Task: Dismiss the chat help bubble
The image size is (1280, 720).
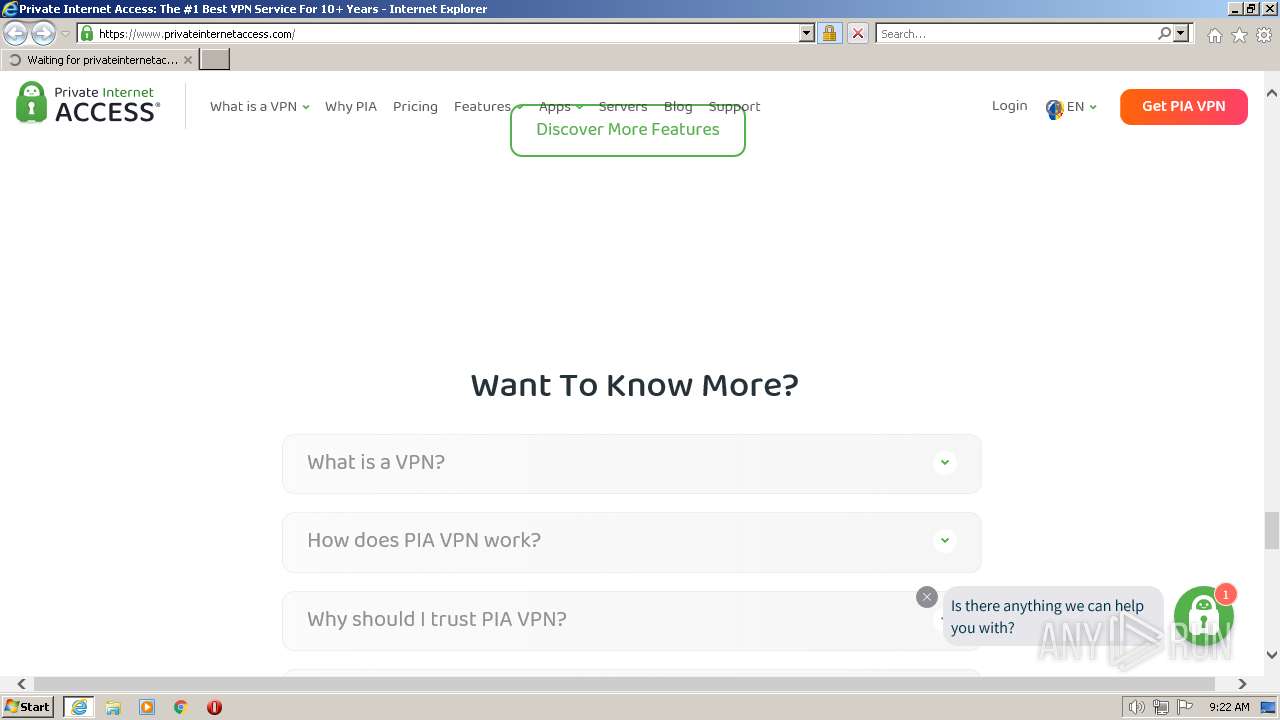Action: click(x=927, y=597)
